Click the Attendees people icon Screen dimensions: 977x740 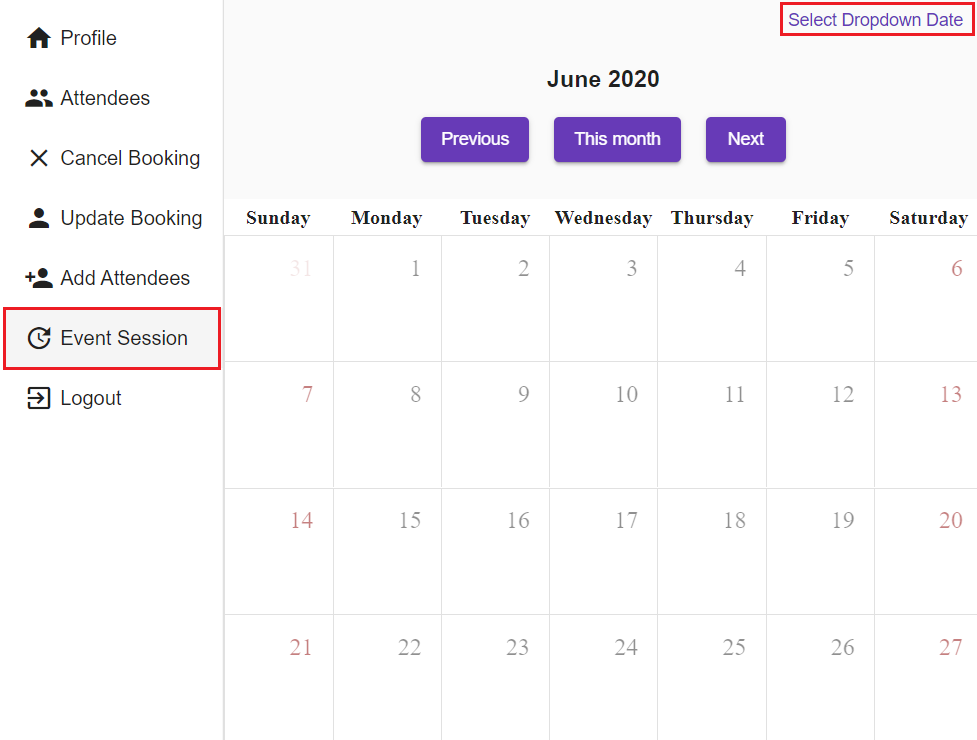point(39,98)
